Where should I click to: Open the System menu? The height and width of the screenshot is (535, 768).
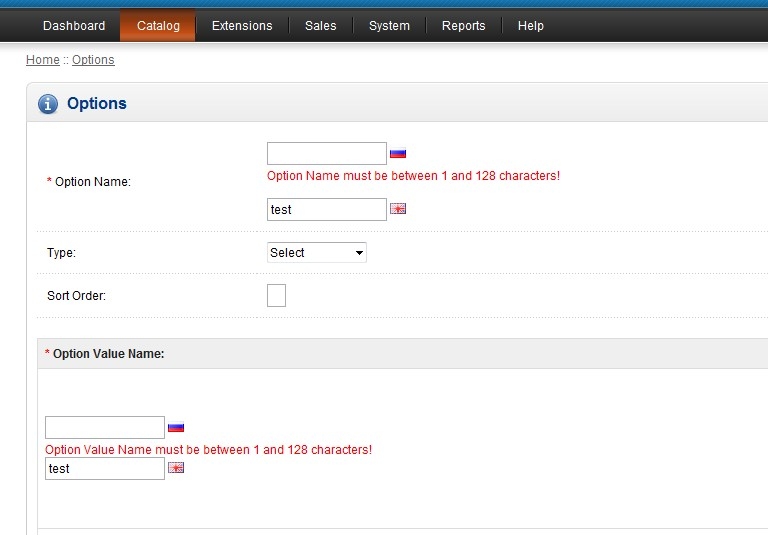(389, 26)
